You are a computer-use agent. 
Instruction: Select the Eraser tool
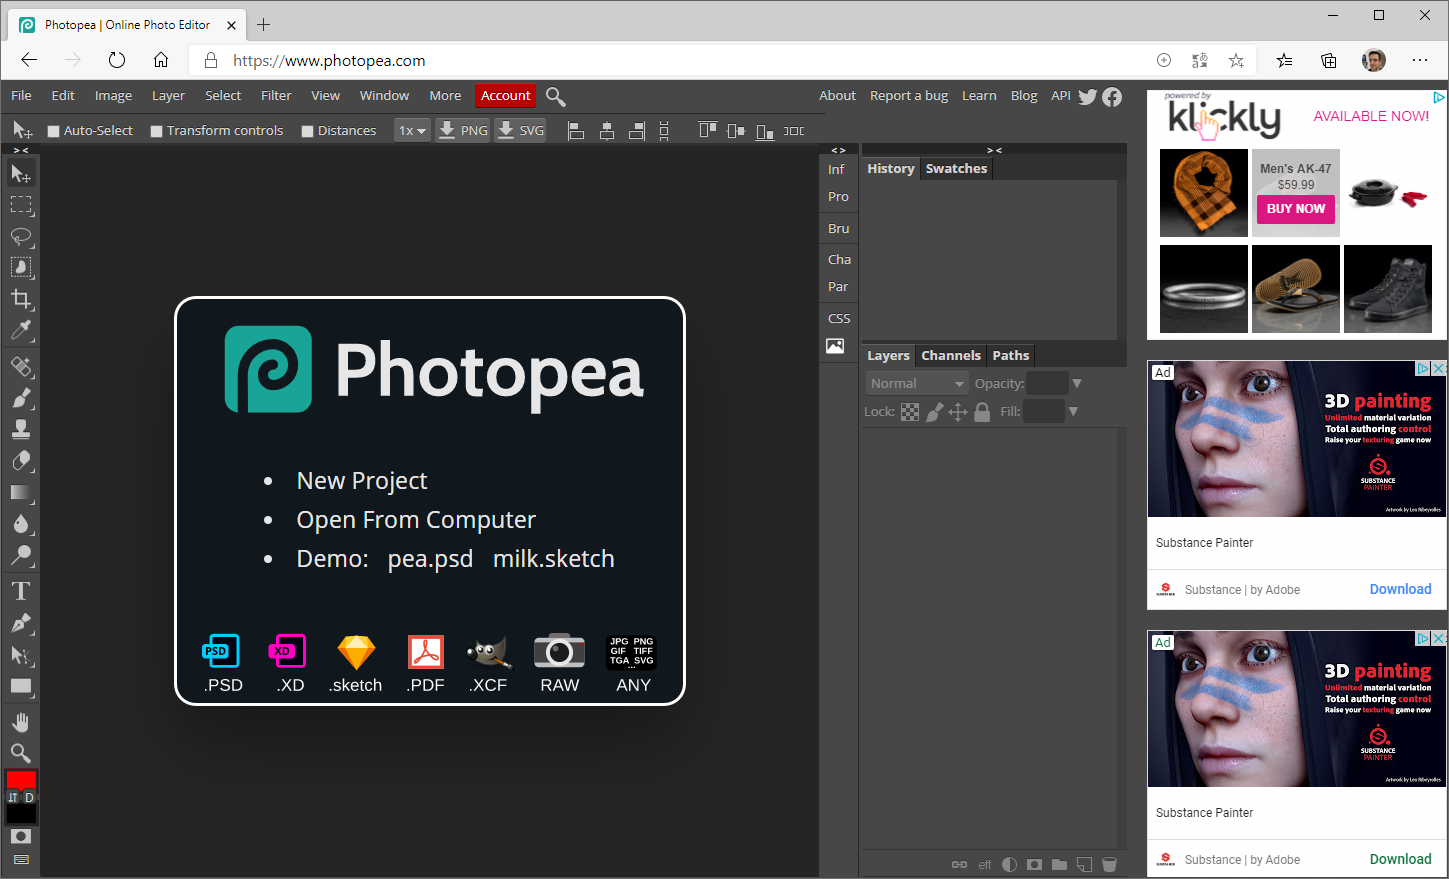pos(21,461)
